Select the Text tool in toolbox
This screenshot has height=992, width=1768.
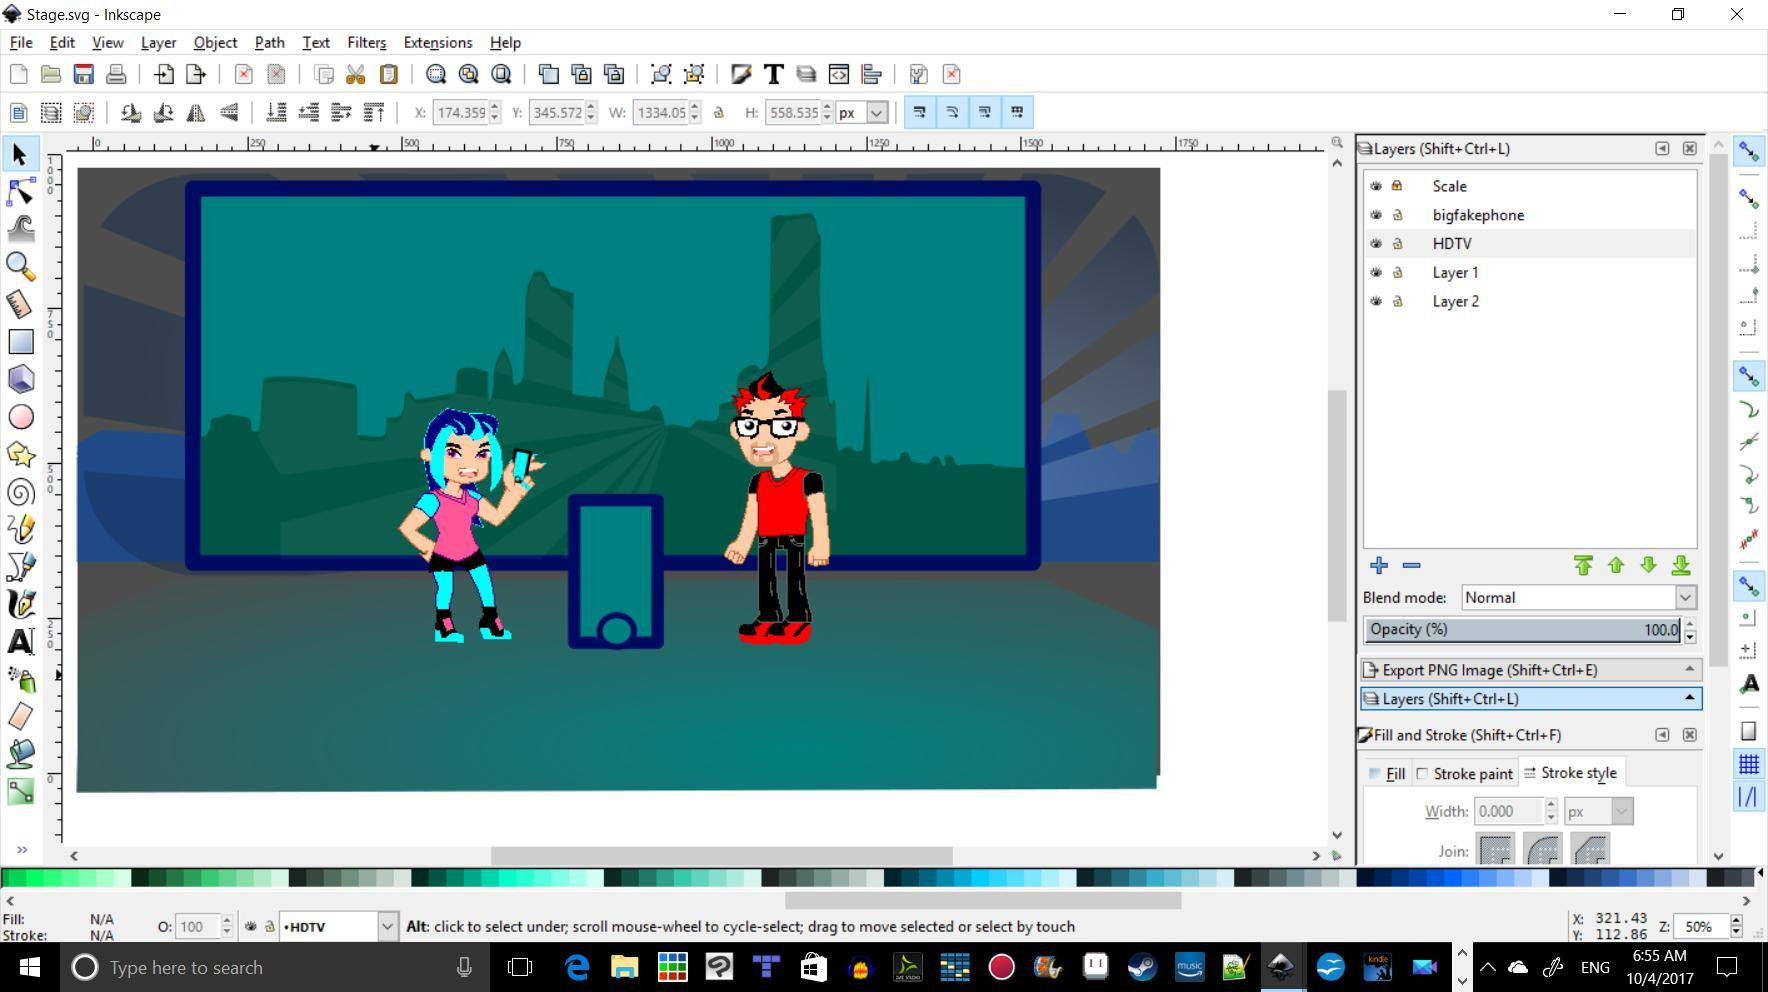[20, 641]
